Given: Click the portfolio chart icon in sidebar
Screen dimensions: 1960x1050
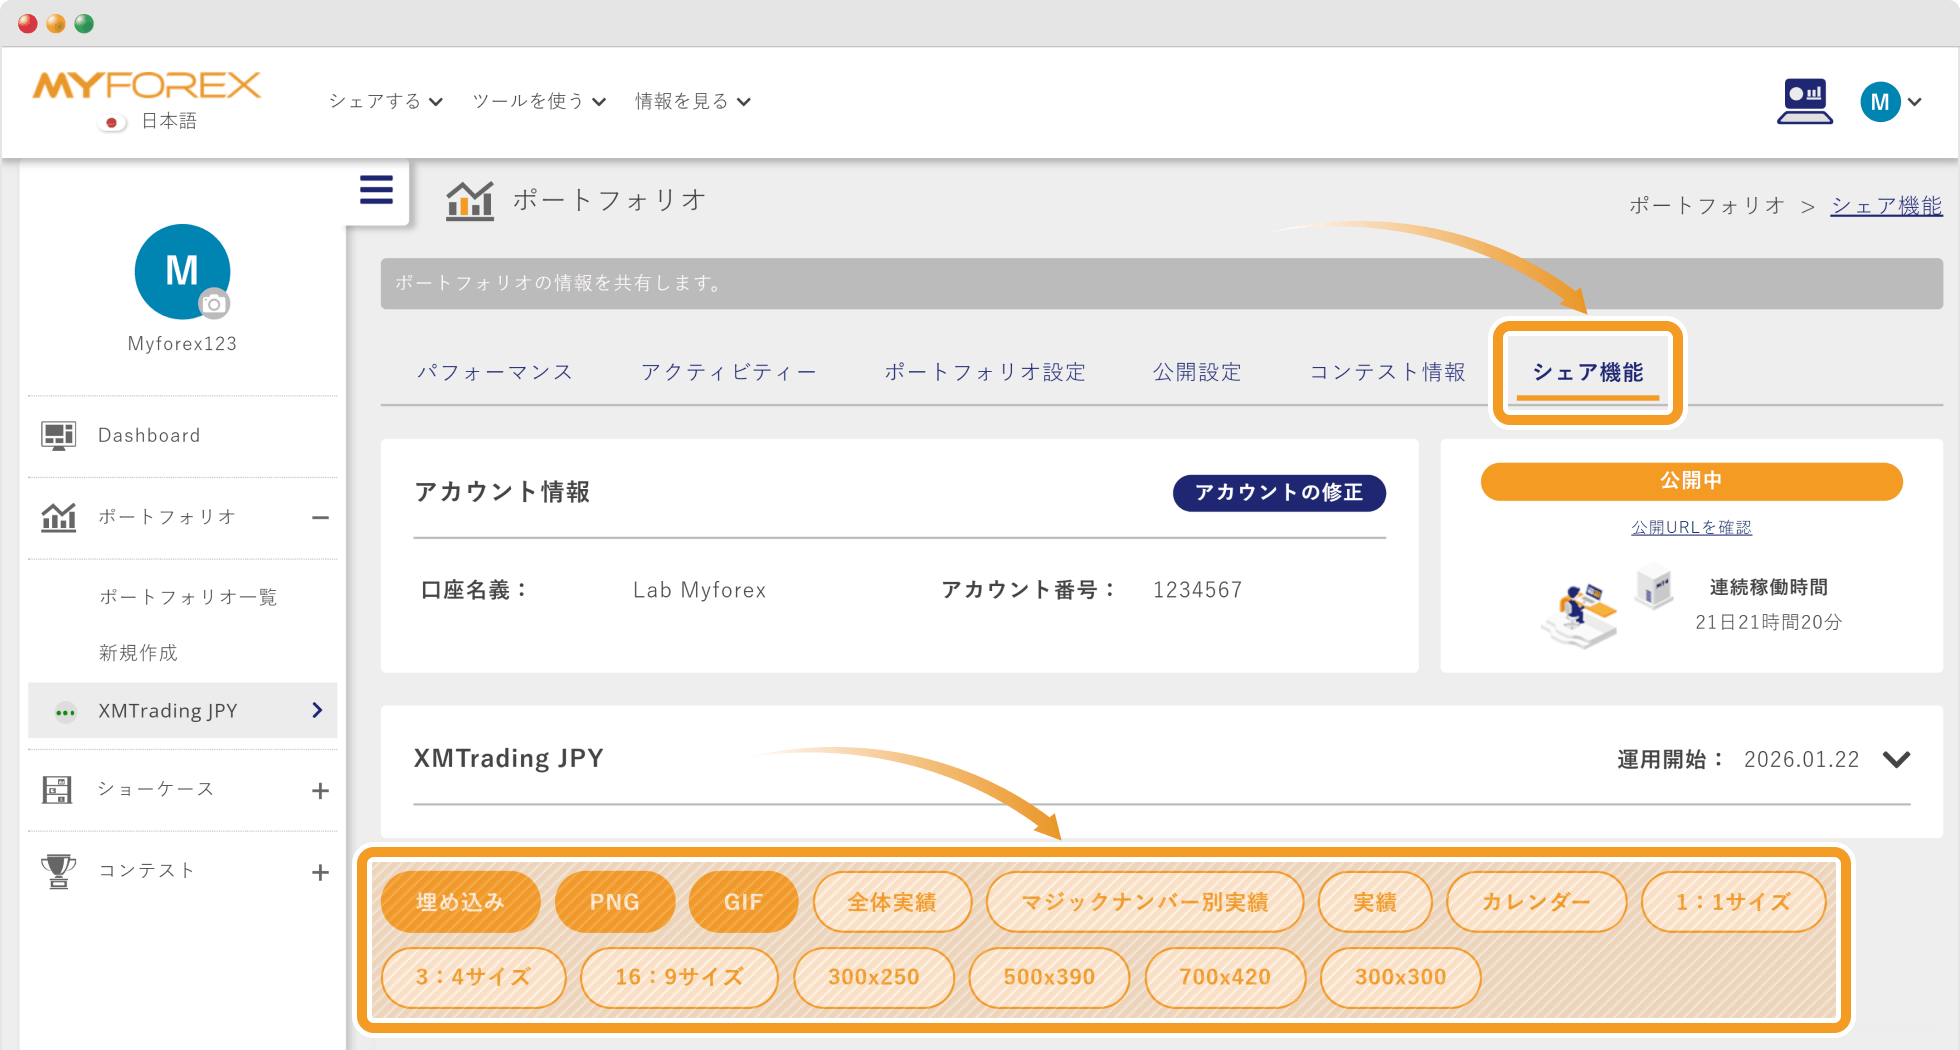Looking at the screenshot, I should click(x=58, y=517).
